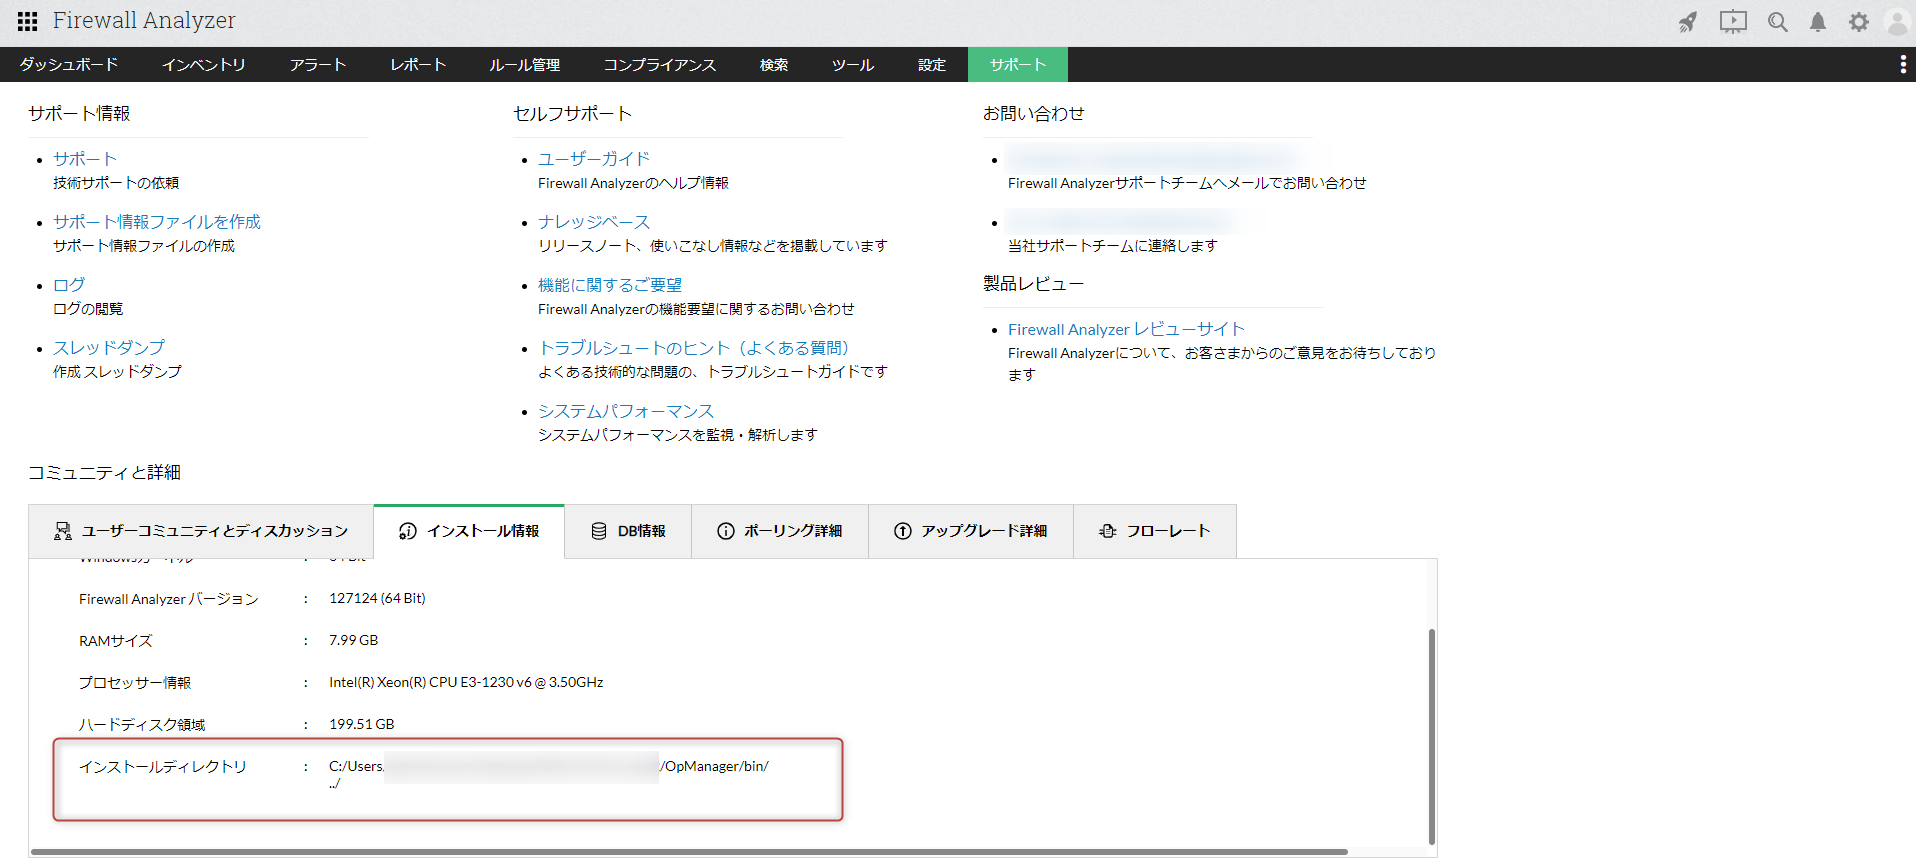Click the hard disk value 199.51 GB
The height and width of the screenshot is (860, 1916).
(361, 724)
